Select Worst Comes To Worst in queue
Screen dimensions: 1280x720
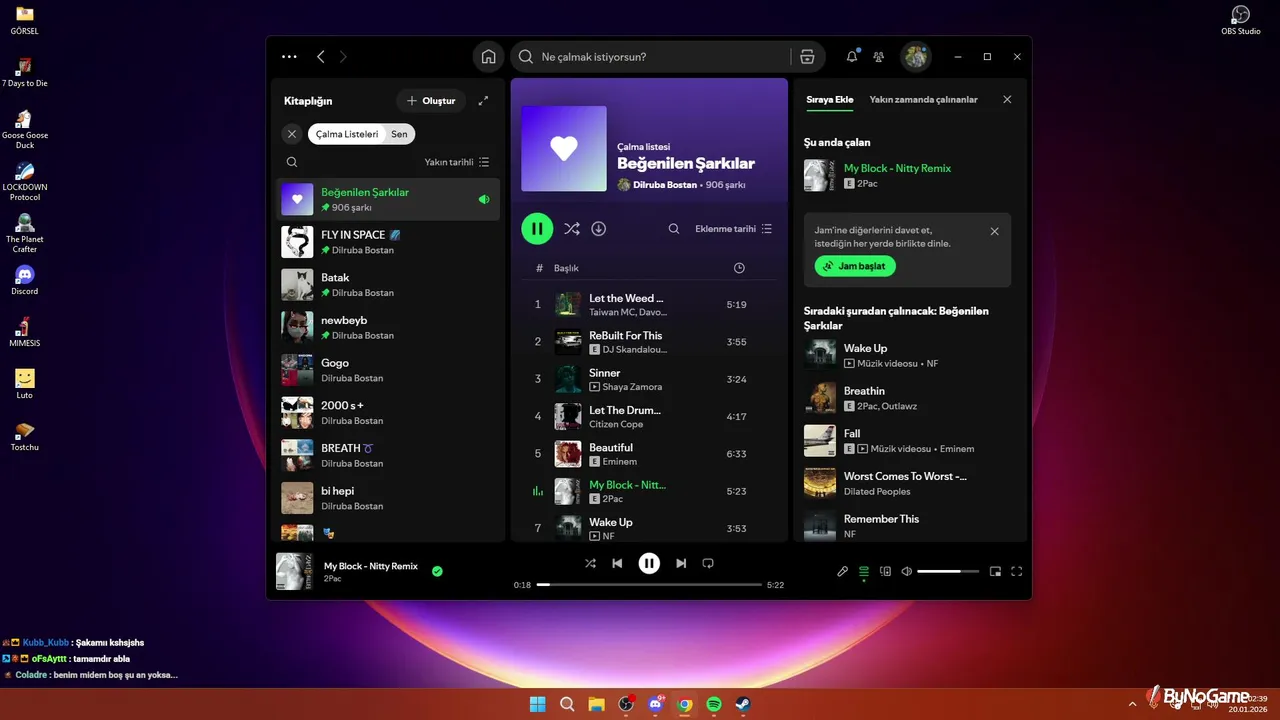click(x=908, y=483)
